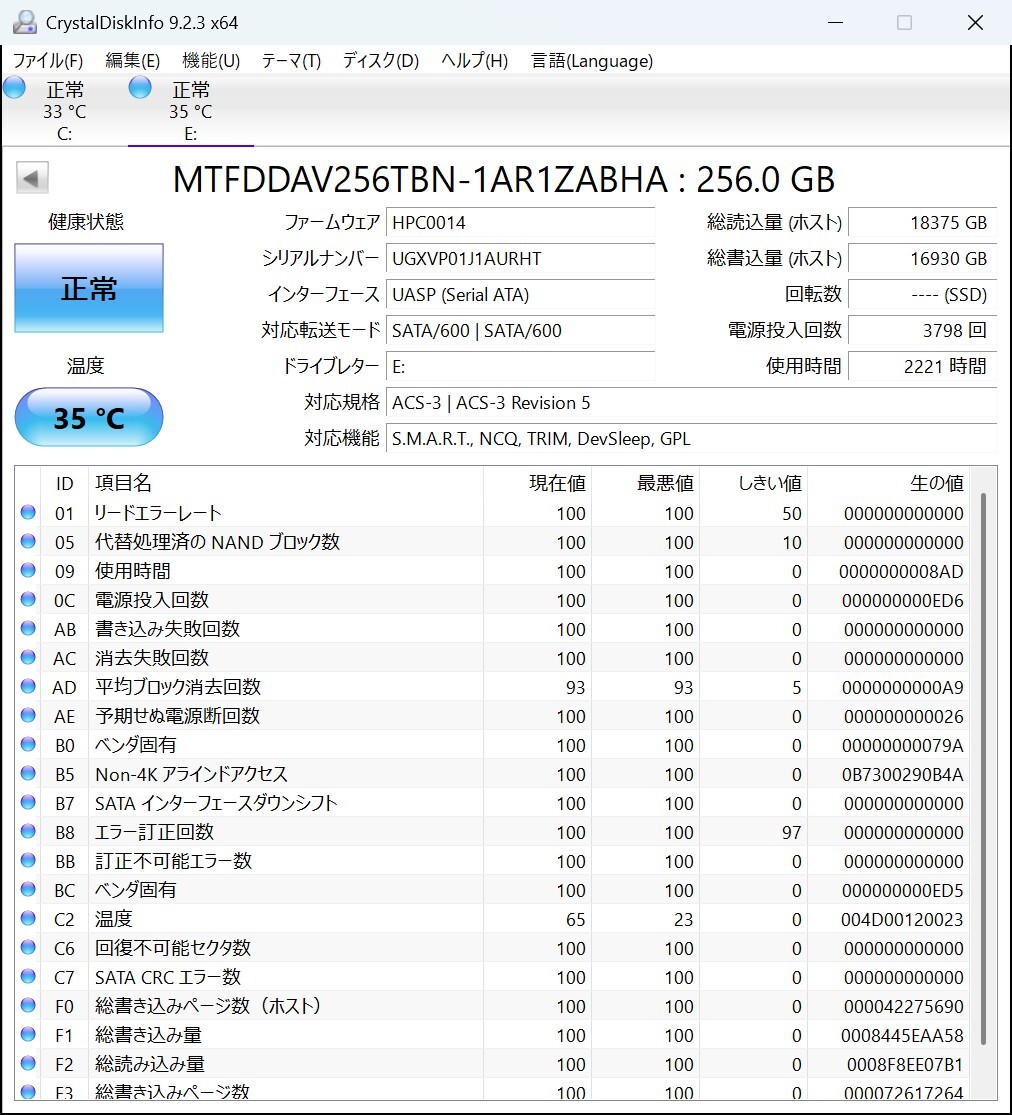Open the ファイル(F) menu
The image size is (1012, 1115).
pyautogui.click(x=48, y=60)
